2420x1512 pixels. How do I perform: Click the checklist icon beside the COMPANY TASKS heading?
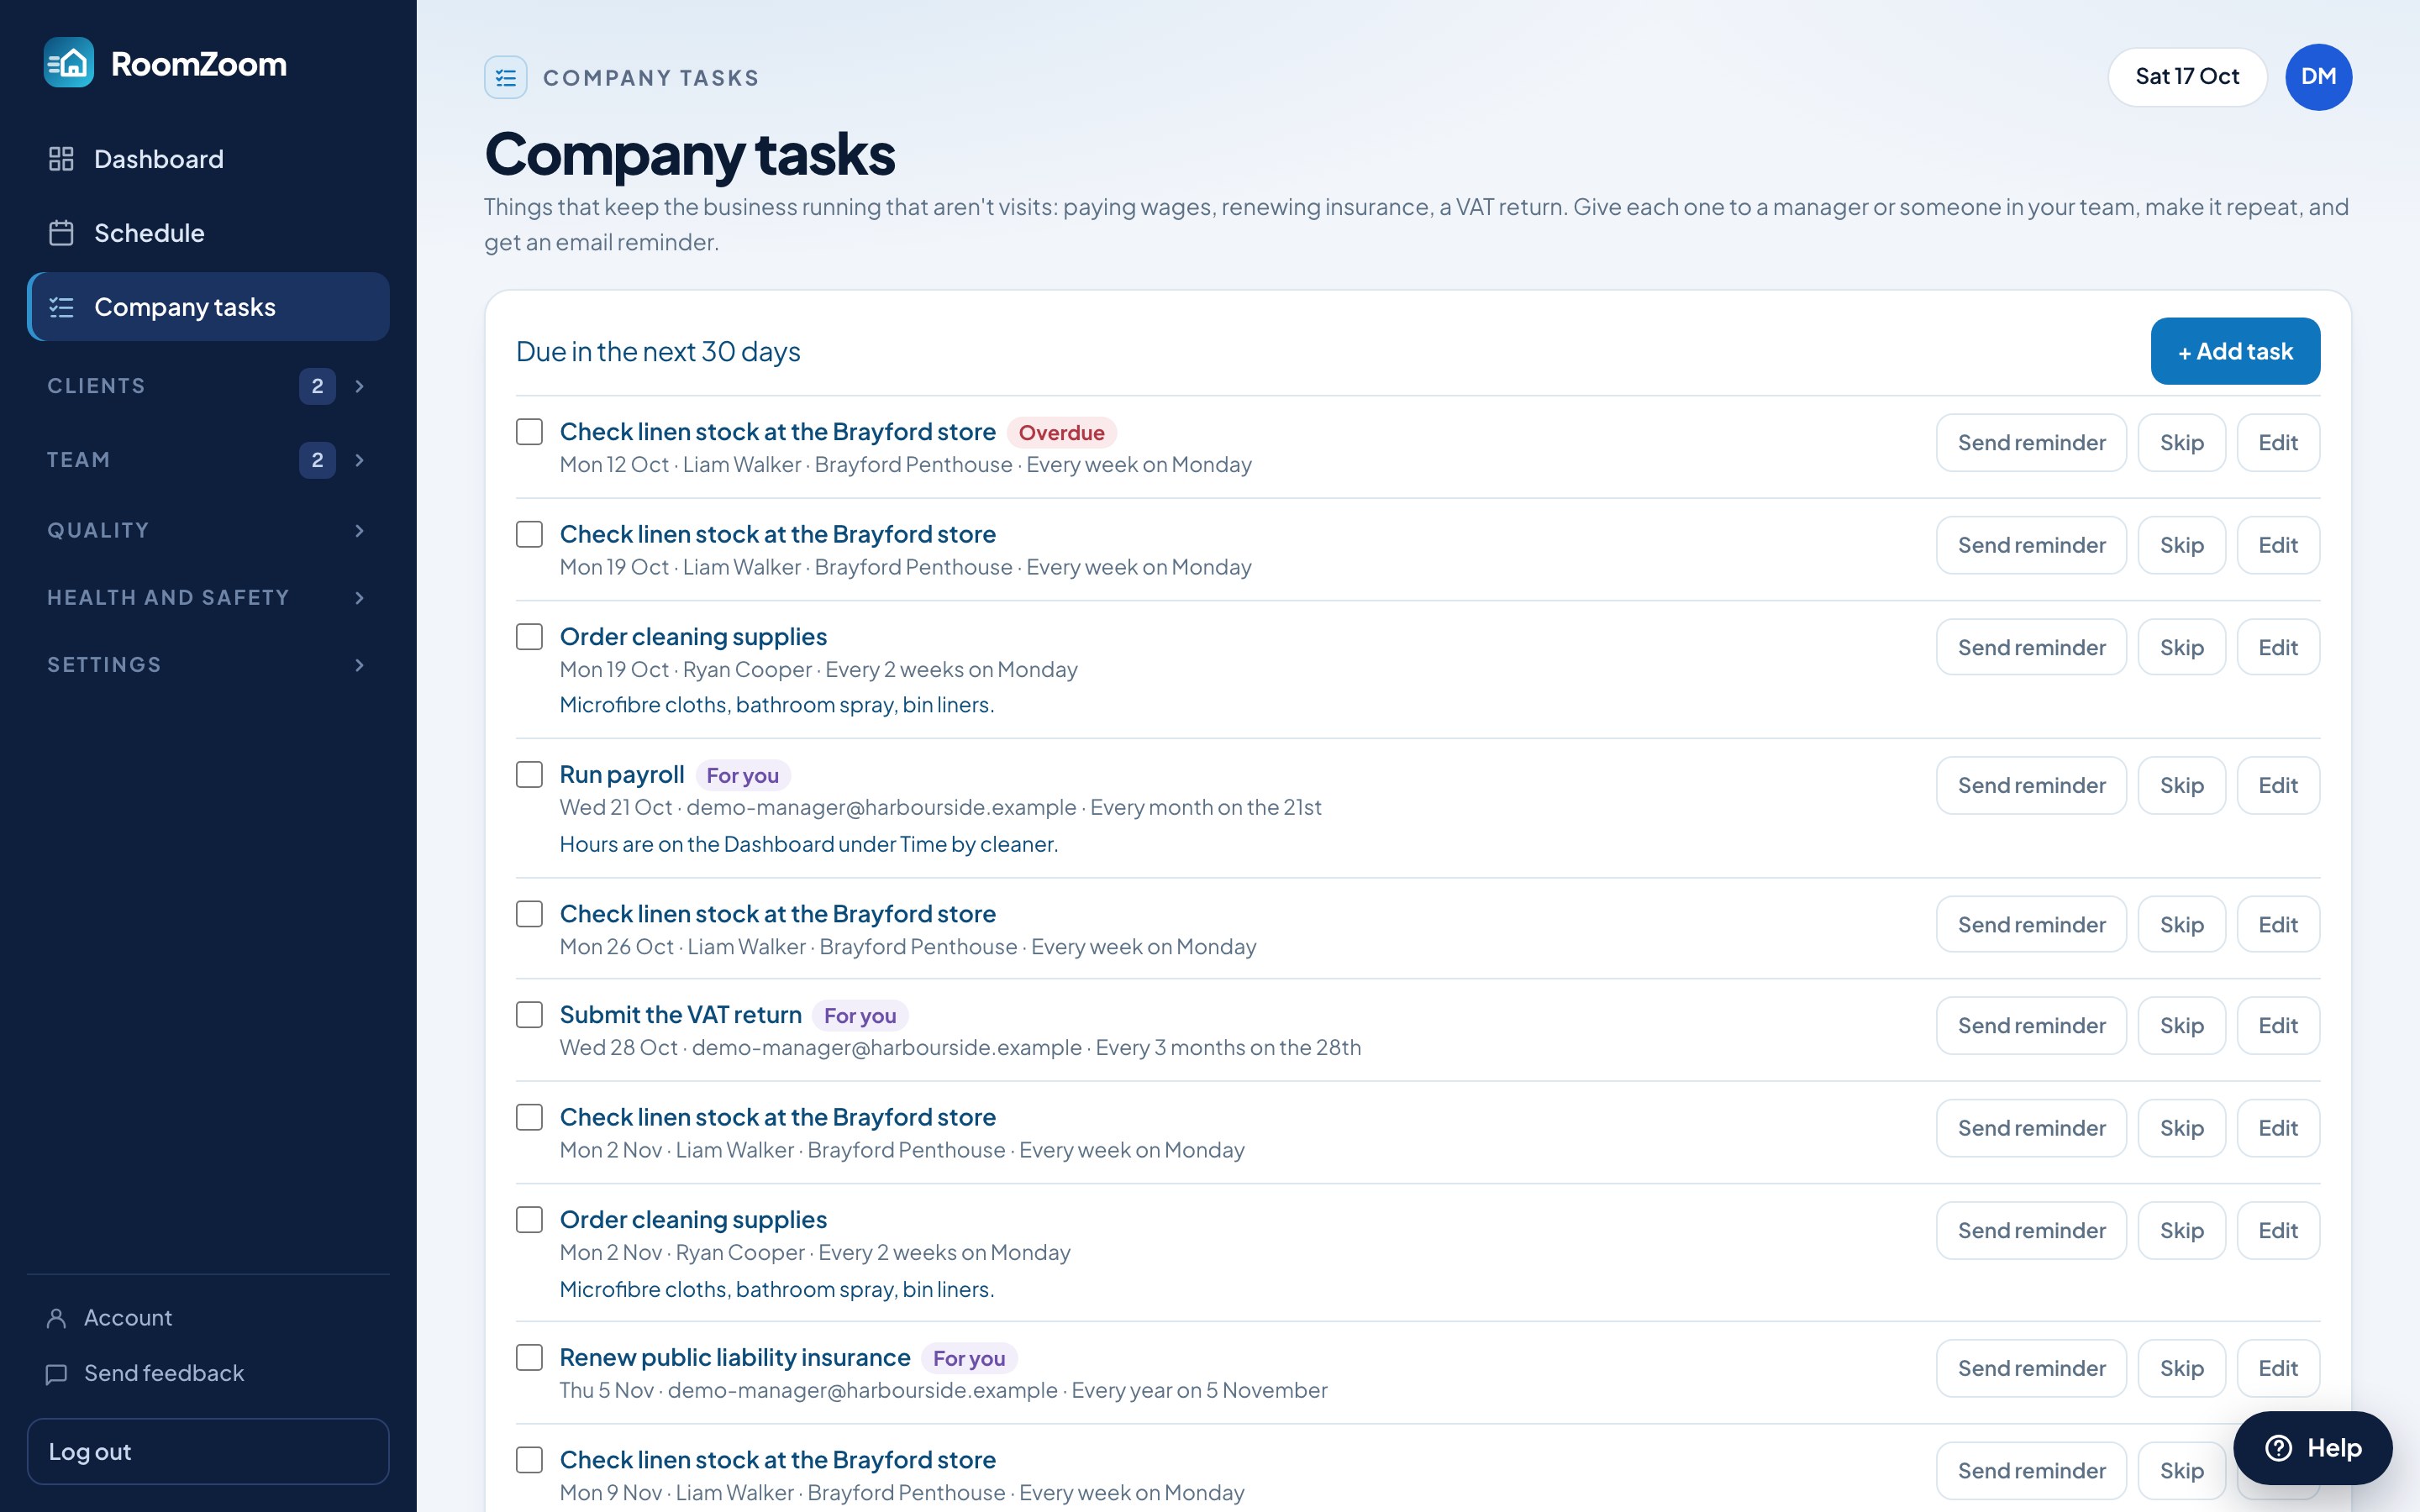pos(506,77)
